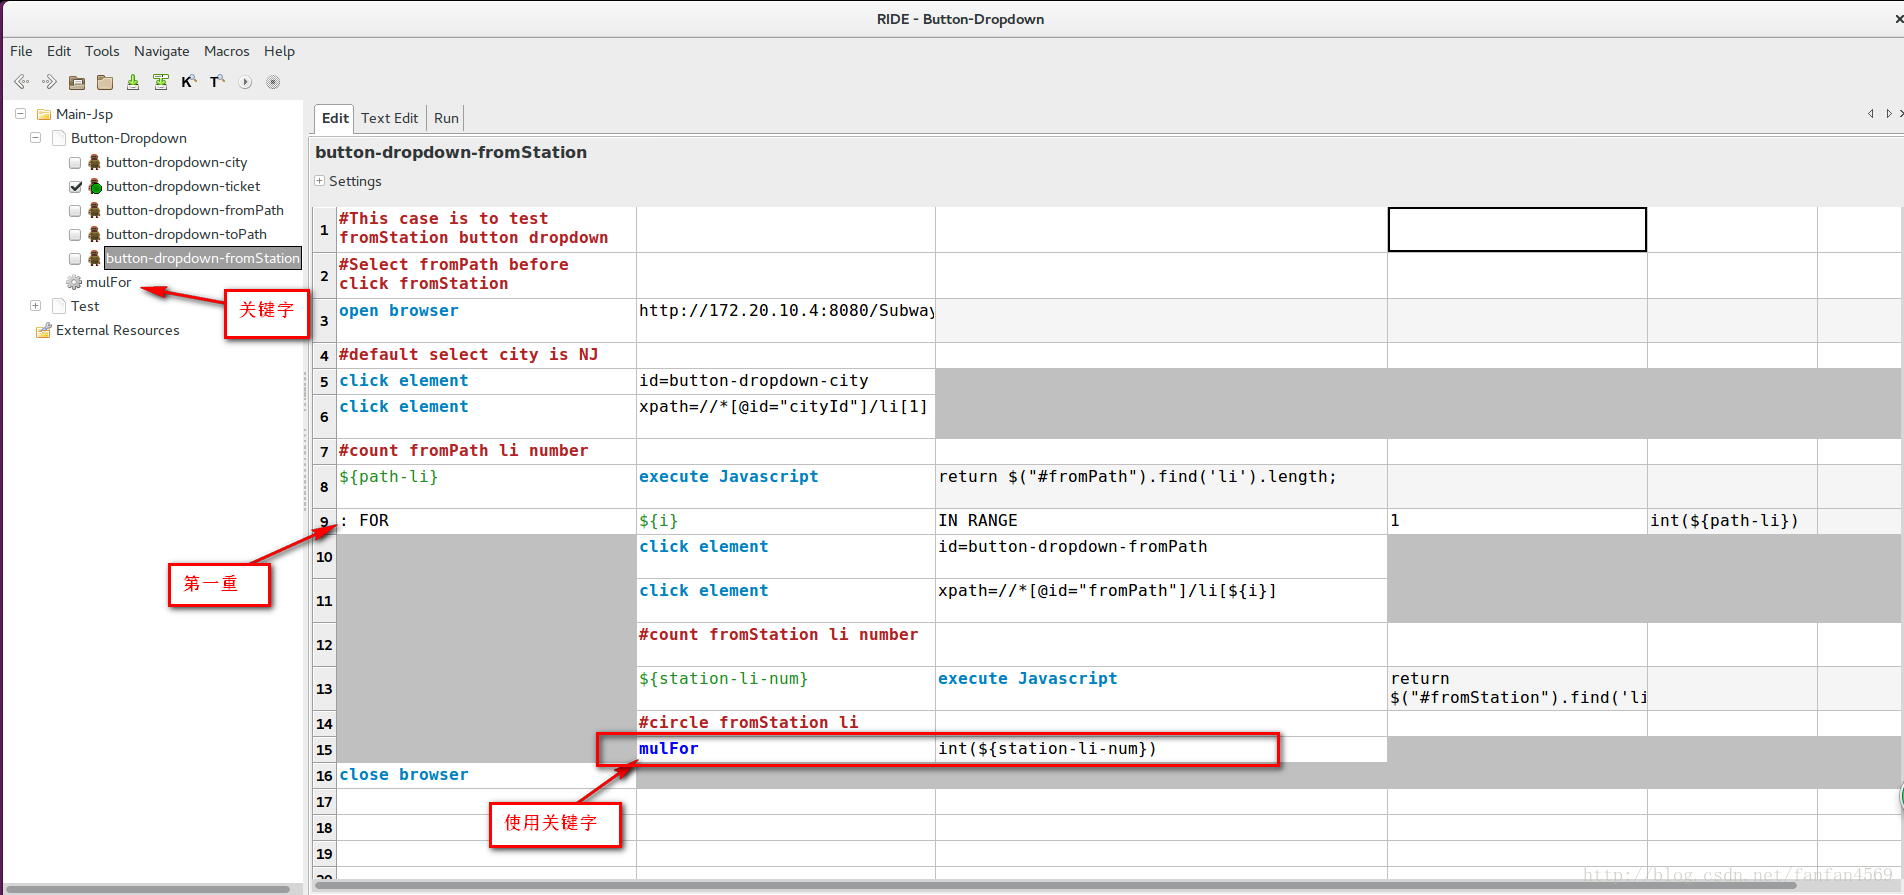Image resolution: width=1904 pixels, height=895 pixels.
Task: Check the button-dropdown-city test checkbox
Action: pyautogui.click(x=75, y=163)
